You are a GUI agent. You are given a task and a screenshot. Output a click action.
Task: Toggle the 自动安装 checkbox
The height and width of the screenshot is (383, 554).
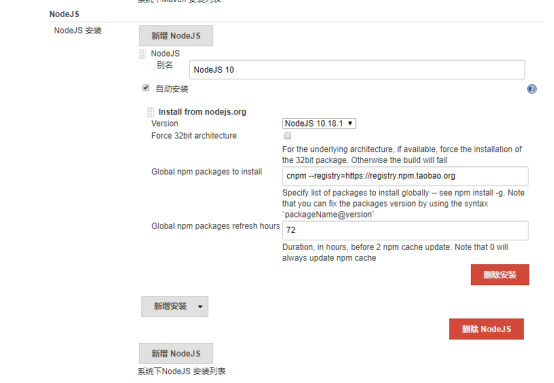pos(146,88)
